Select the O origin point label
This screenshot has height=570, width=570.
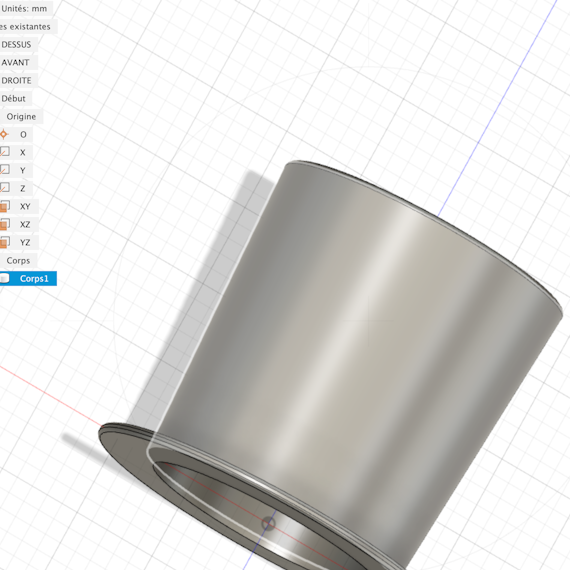[x=23, y=135]
